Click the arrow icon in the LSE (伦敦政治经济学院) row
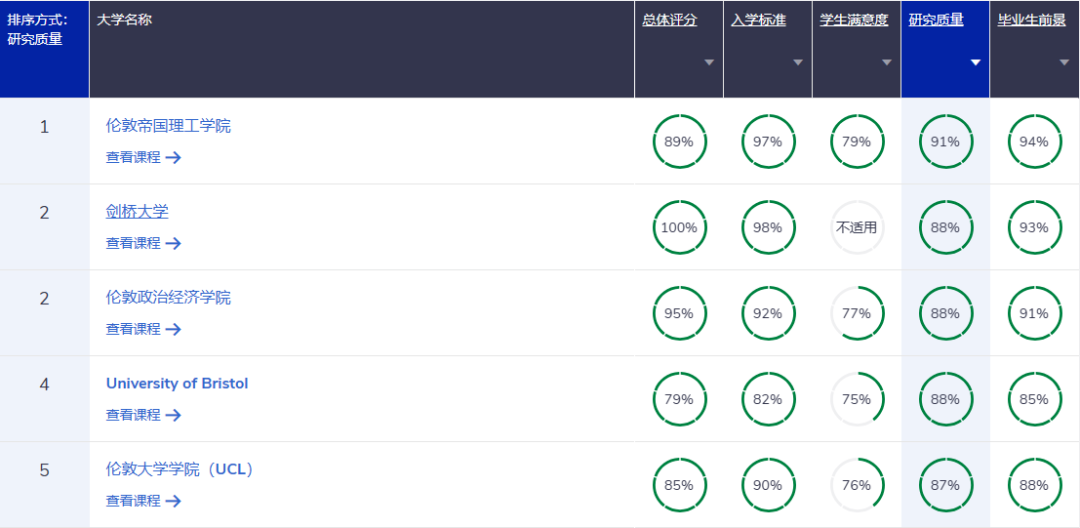Screen dimensions: 1080x528 point(173,329)
